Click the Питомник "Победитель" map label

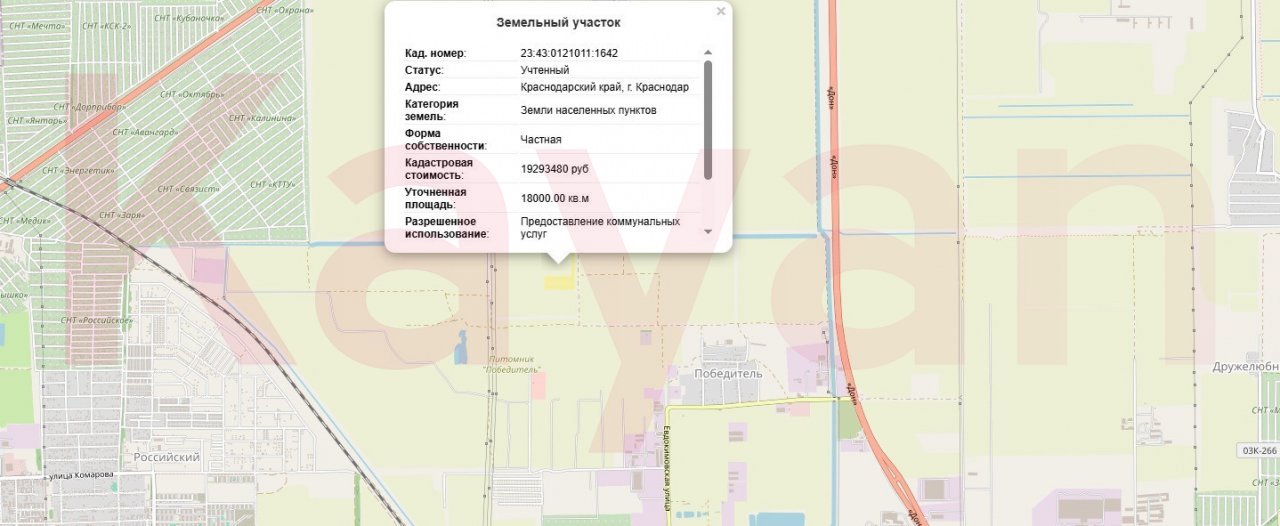[513, 364]
